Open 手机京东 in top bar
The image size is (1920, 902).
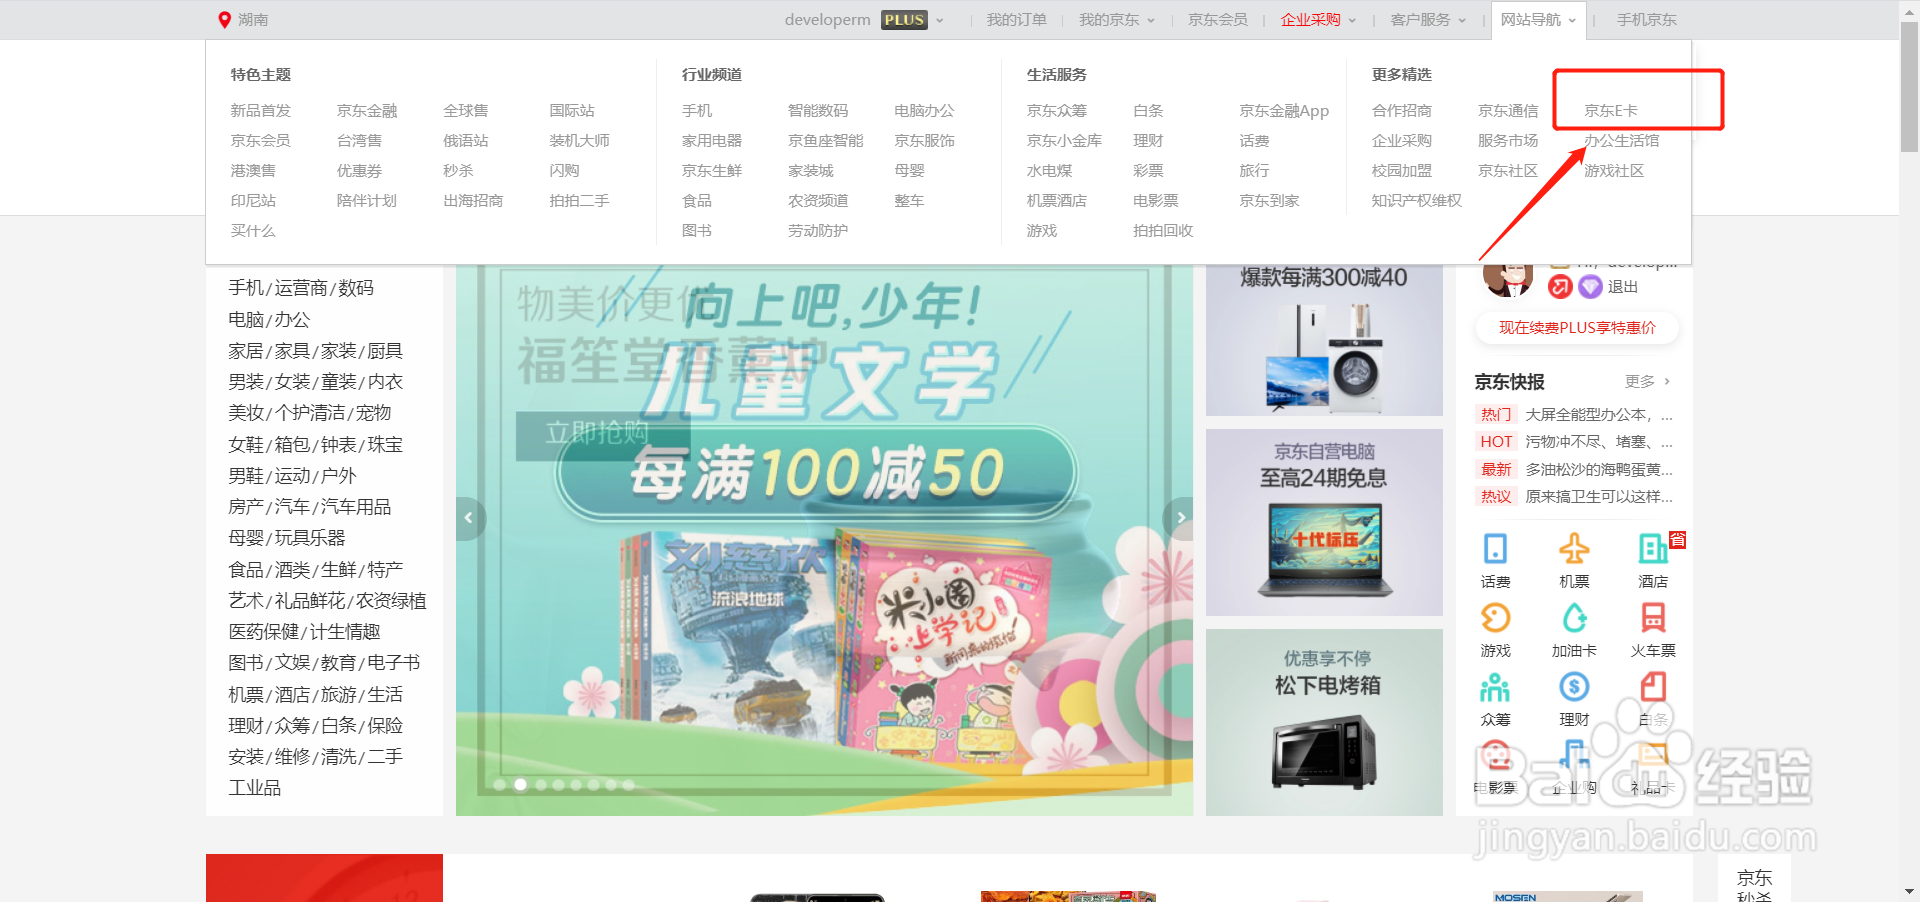pyautogui.click(x=1646, y=19)
